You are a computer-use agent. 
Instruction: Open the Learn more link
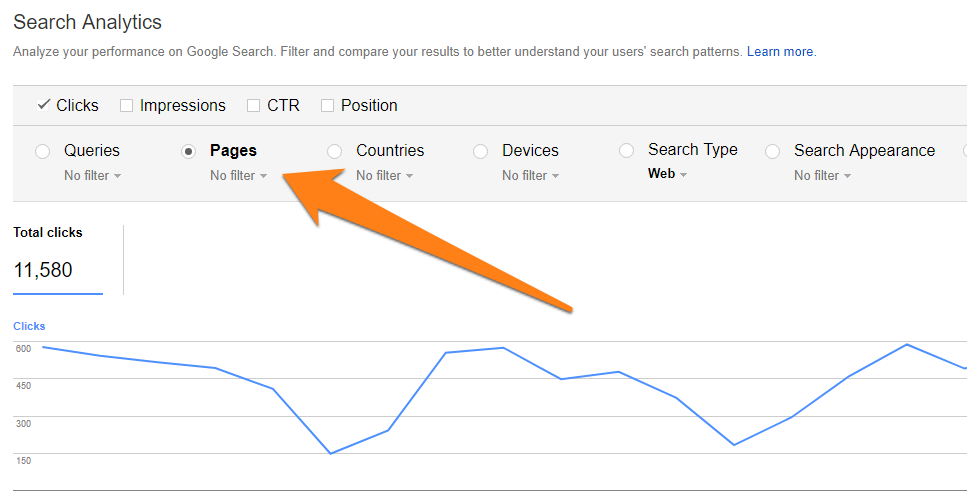tap(780, 51)
